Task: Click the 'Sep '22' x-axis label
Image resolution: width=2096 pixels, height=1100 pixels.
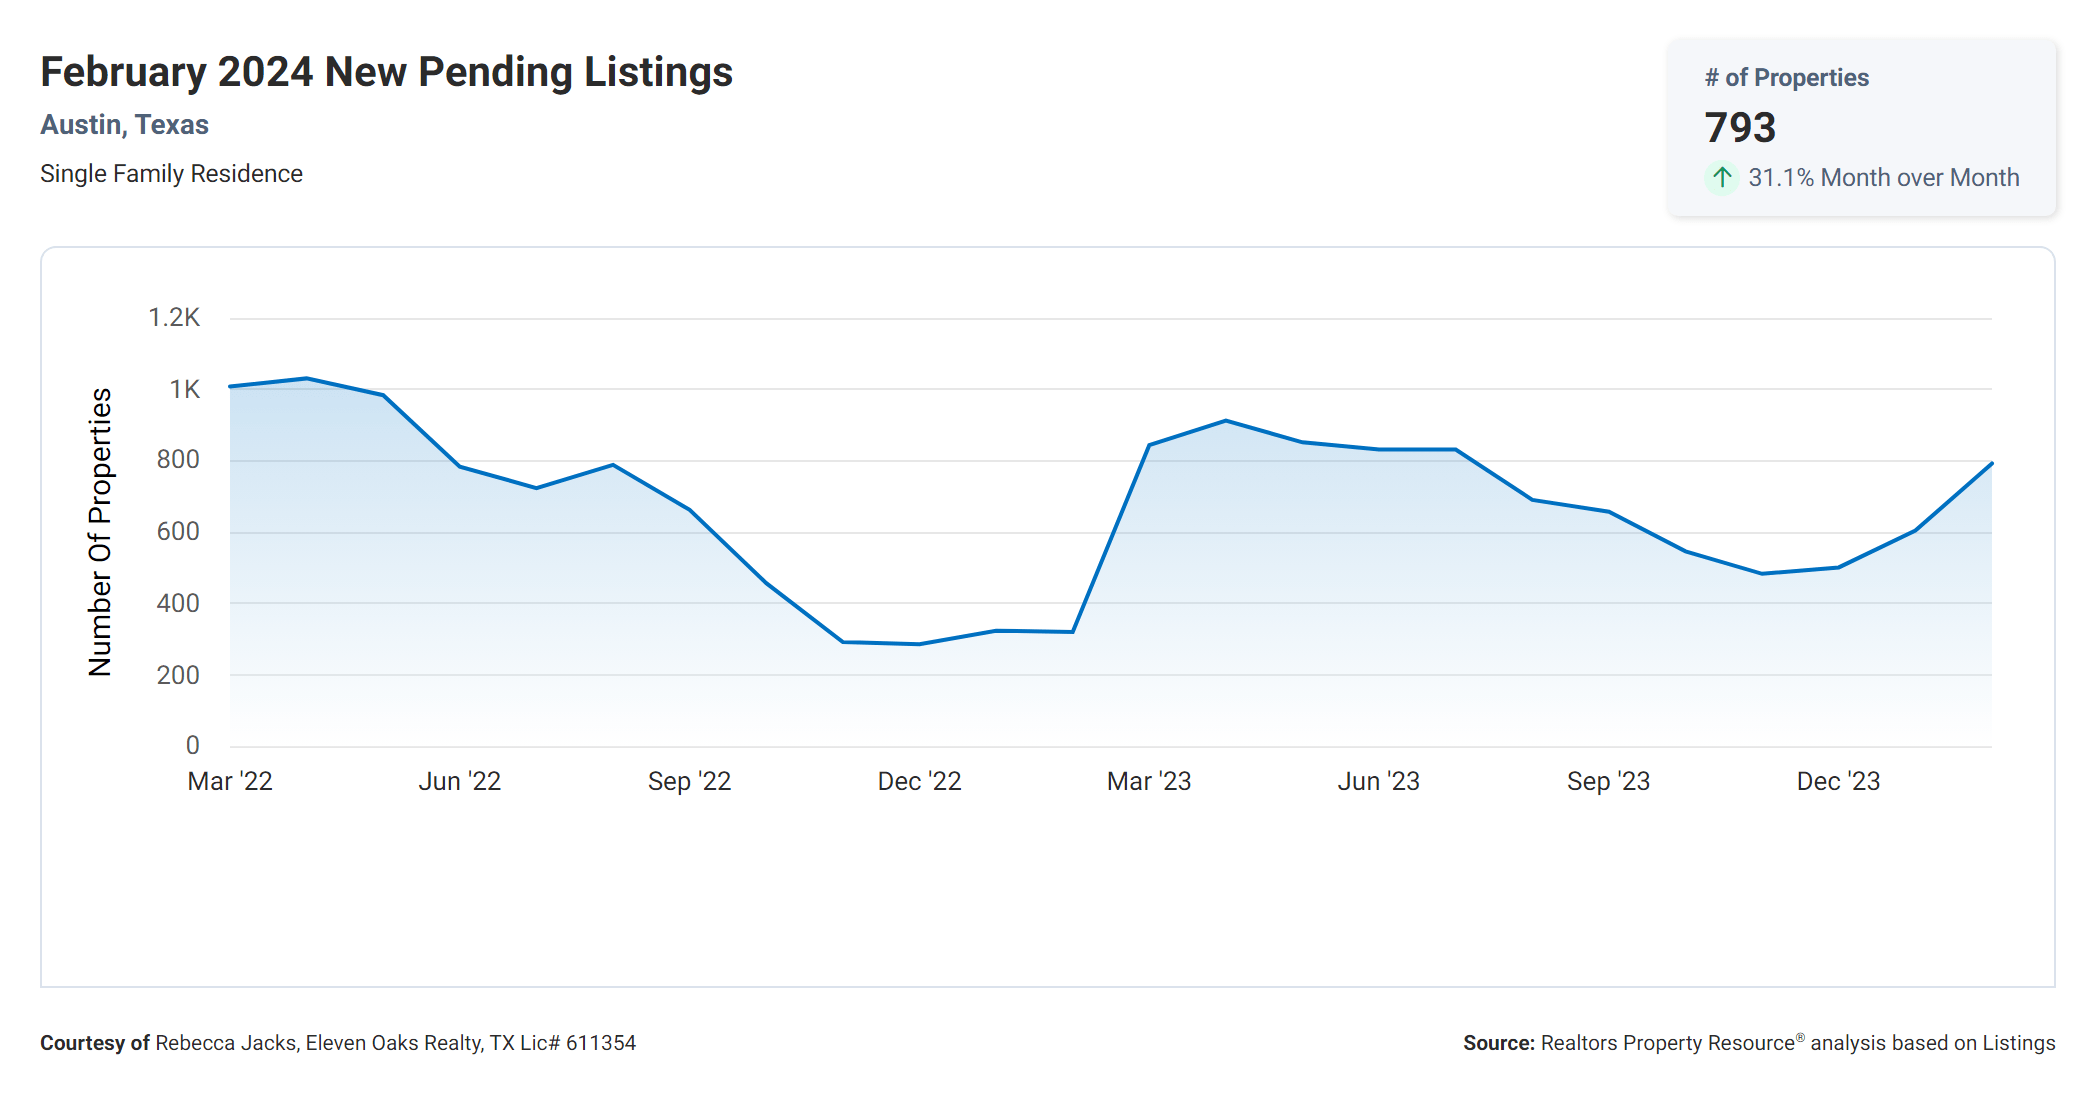Action: click(689, 781)
